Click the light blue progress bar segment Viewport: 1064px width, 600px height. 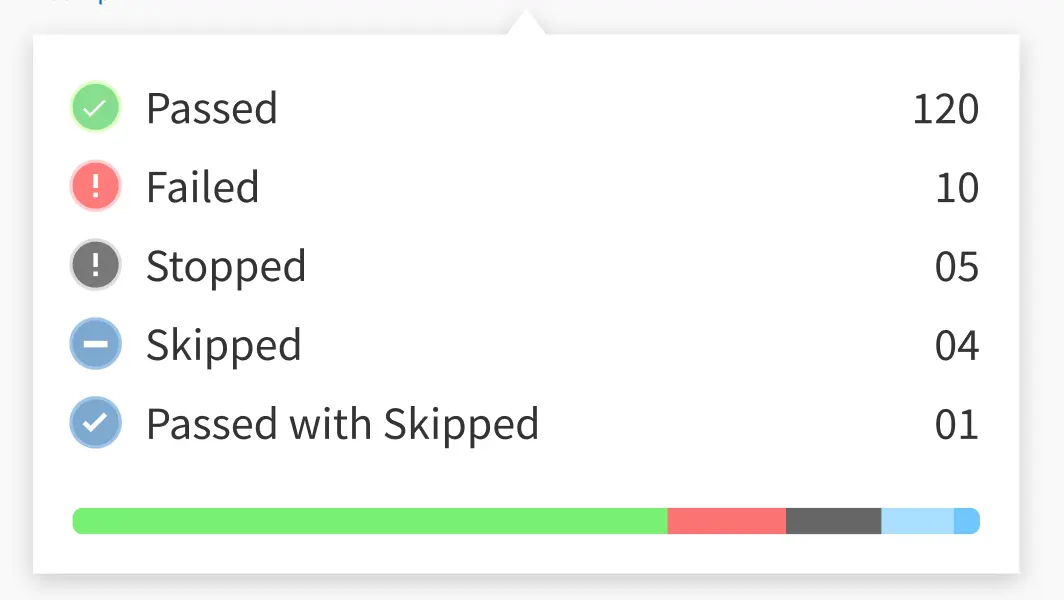pos(917,521)
